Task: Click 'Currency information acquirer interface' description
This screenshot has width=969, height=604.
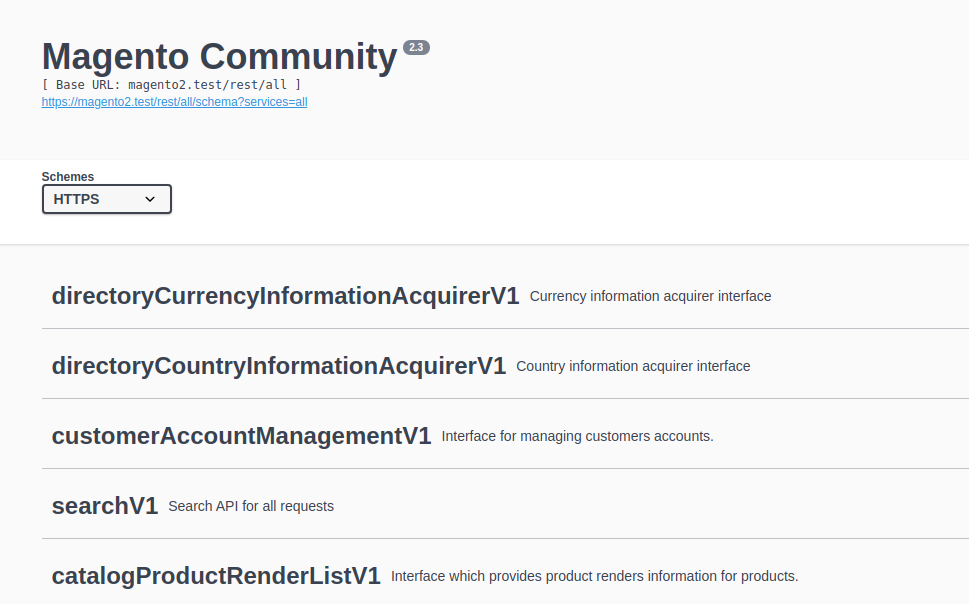Action: point(650,296)
